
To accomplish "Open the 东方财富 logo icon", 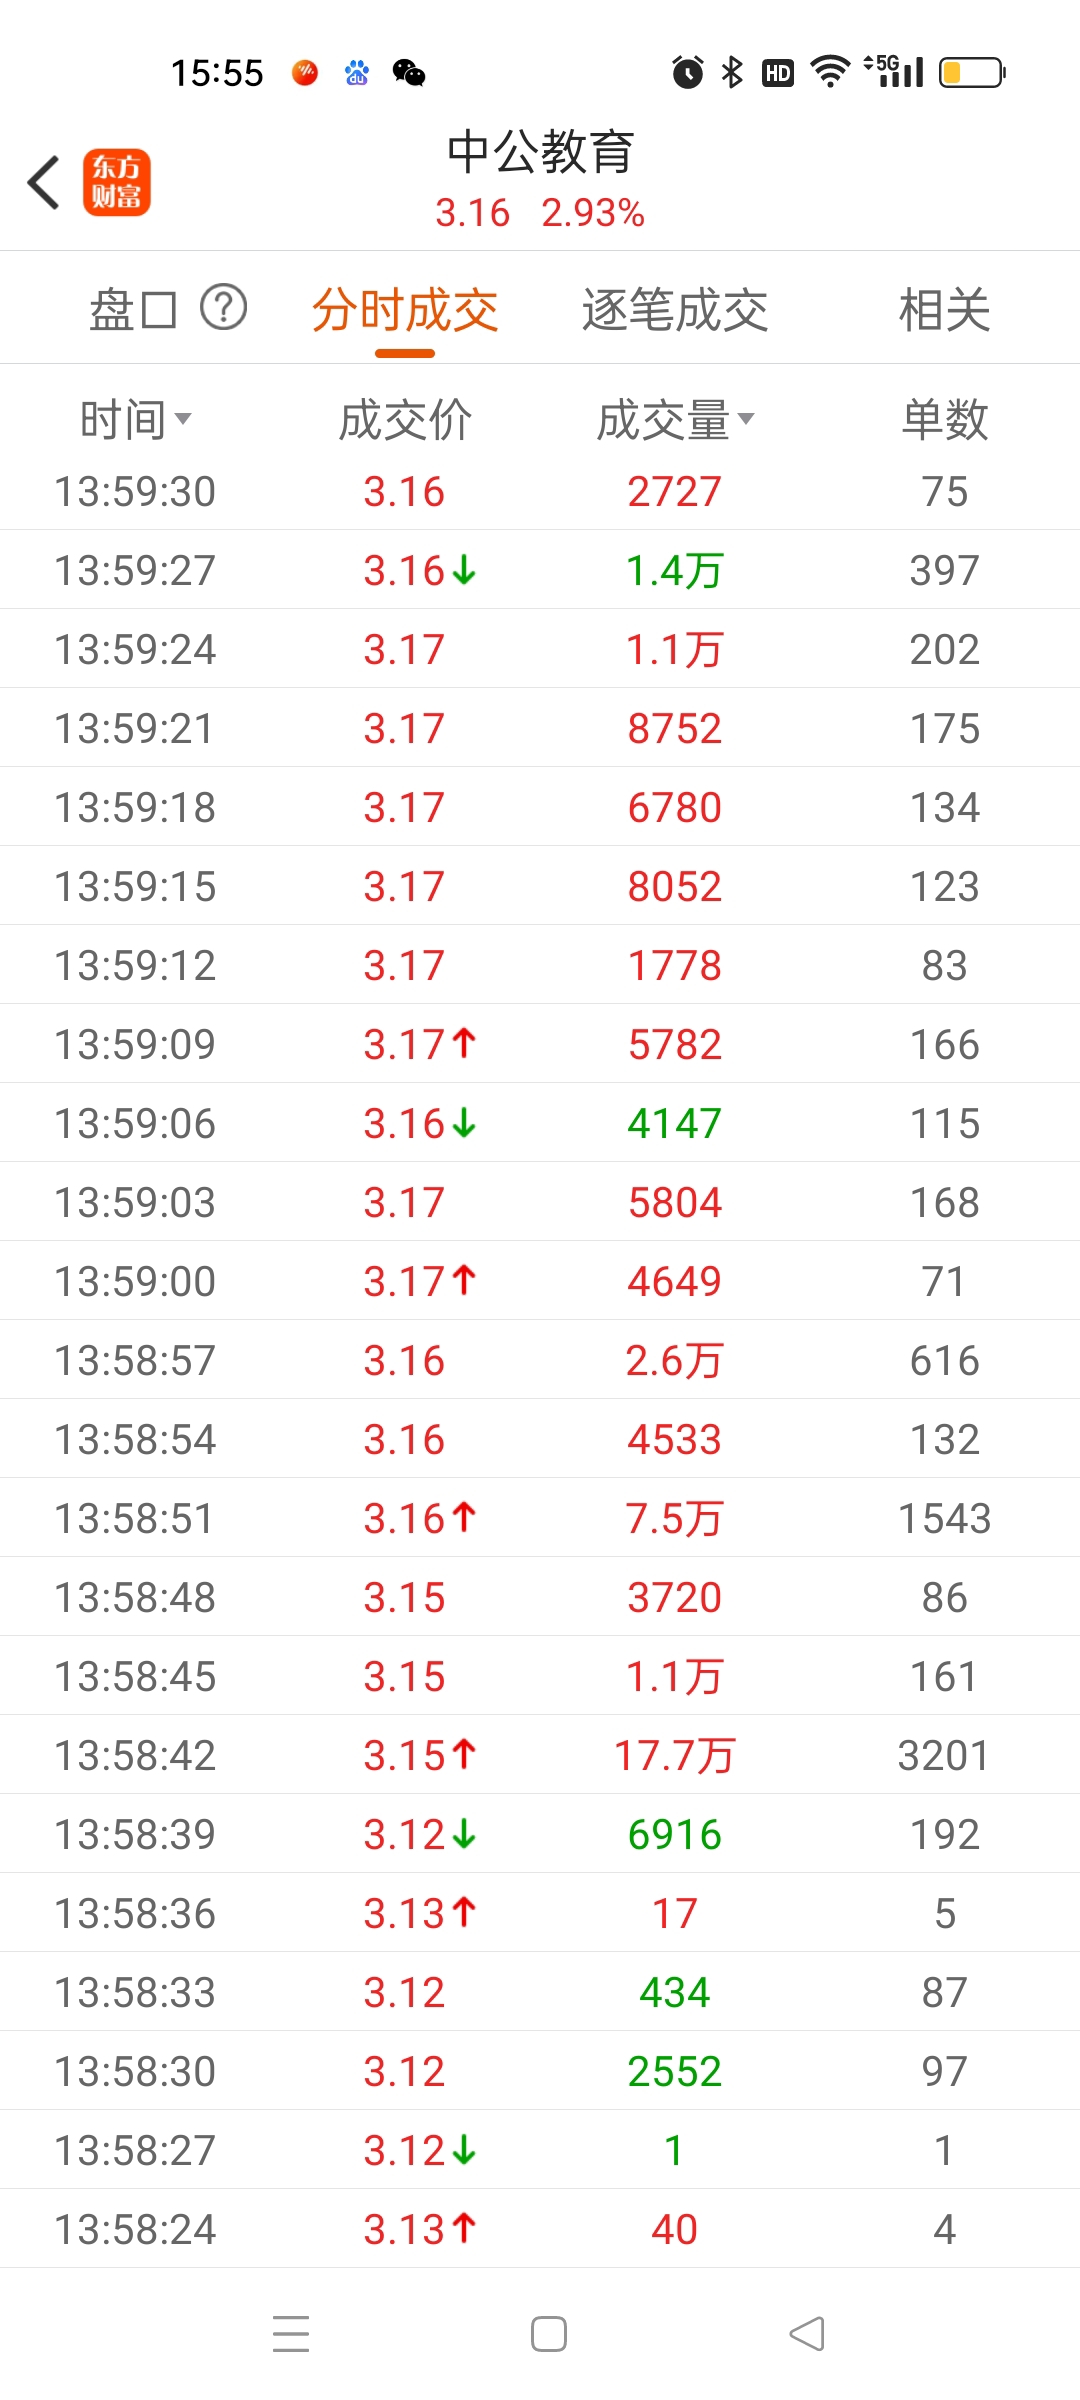I will (117, 182).
